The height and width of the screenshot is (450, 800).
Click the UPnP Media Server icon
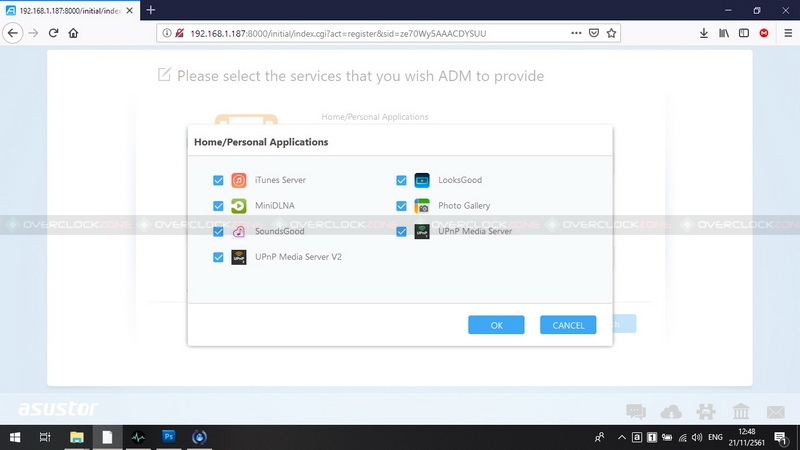coord(422,231)
